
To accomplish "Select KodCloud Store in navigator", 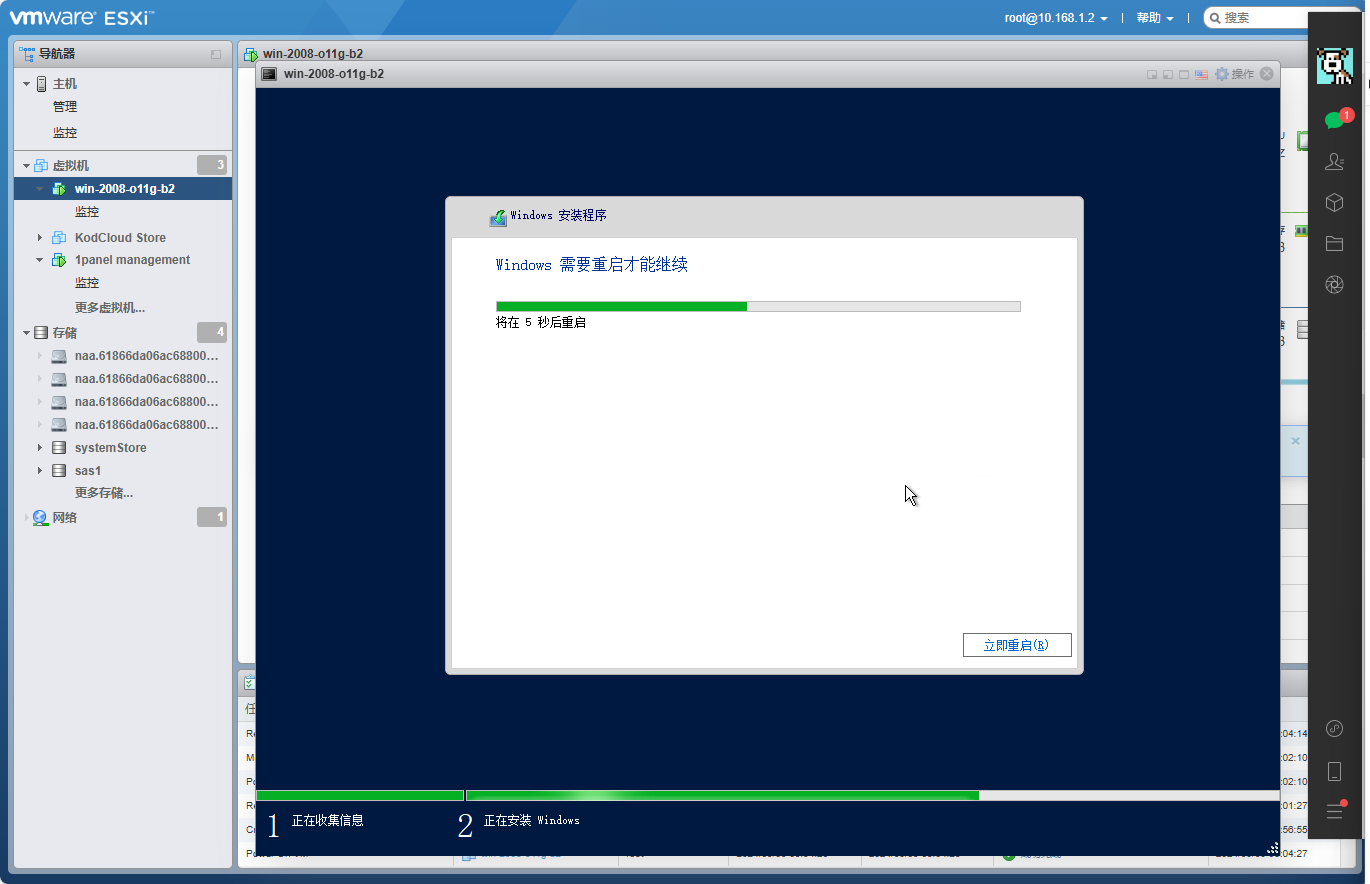I will [120, 237].
